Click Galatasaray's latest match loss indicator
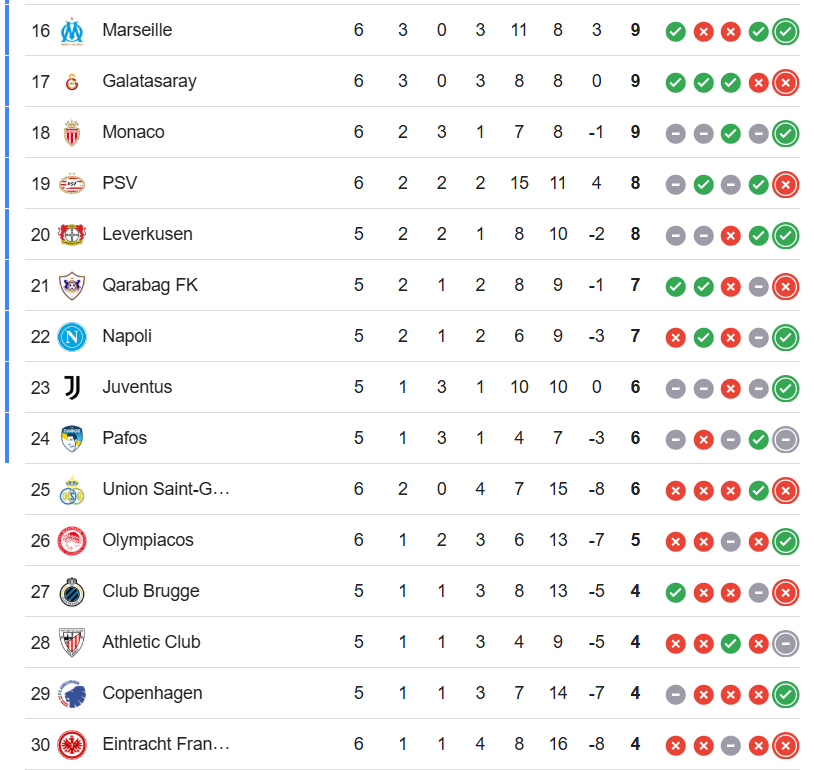Screen dimensions: 814x770 [785, 83]
